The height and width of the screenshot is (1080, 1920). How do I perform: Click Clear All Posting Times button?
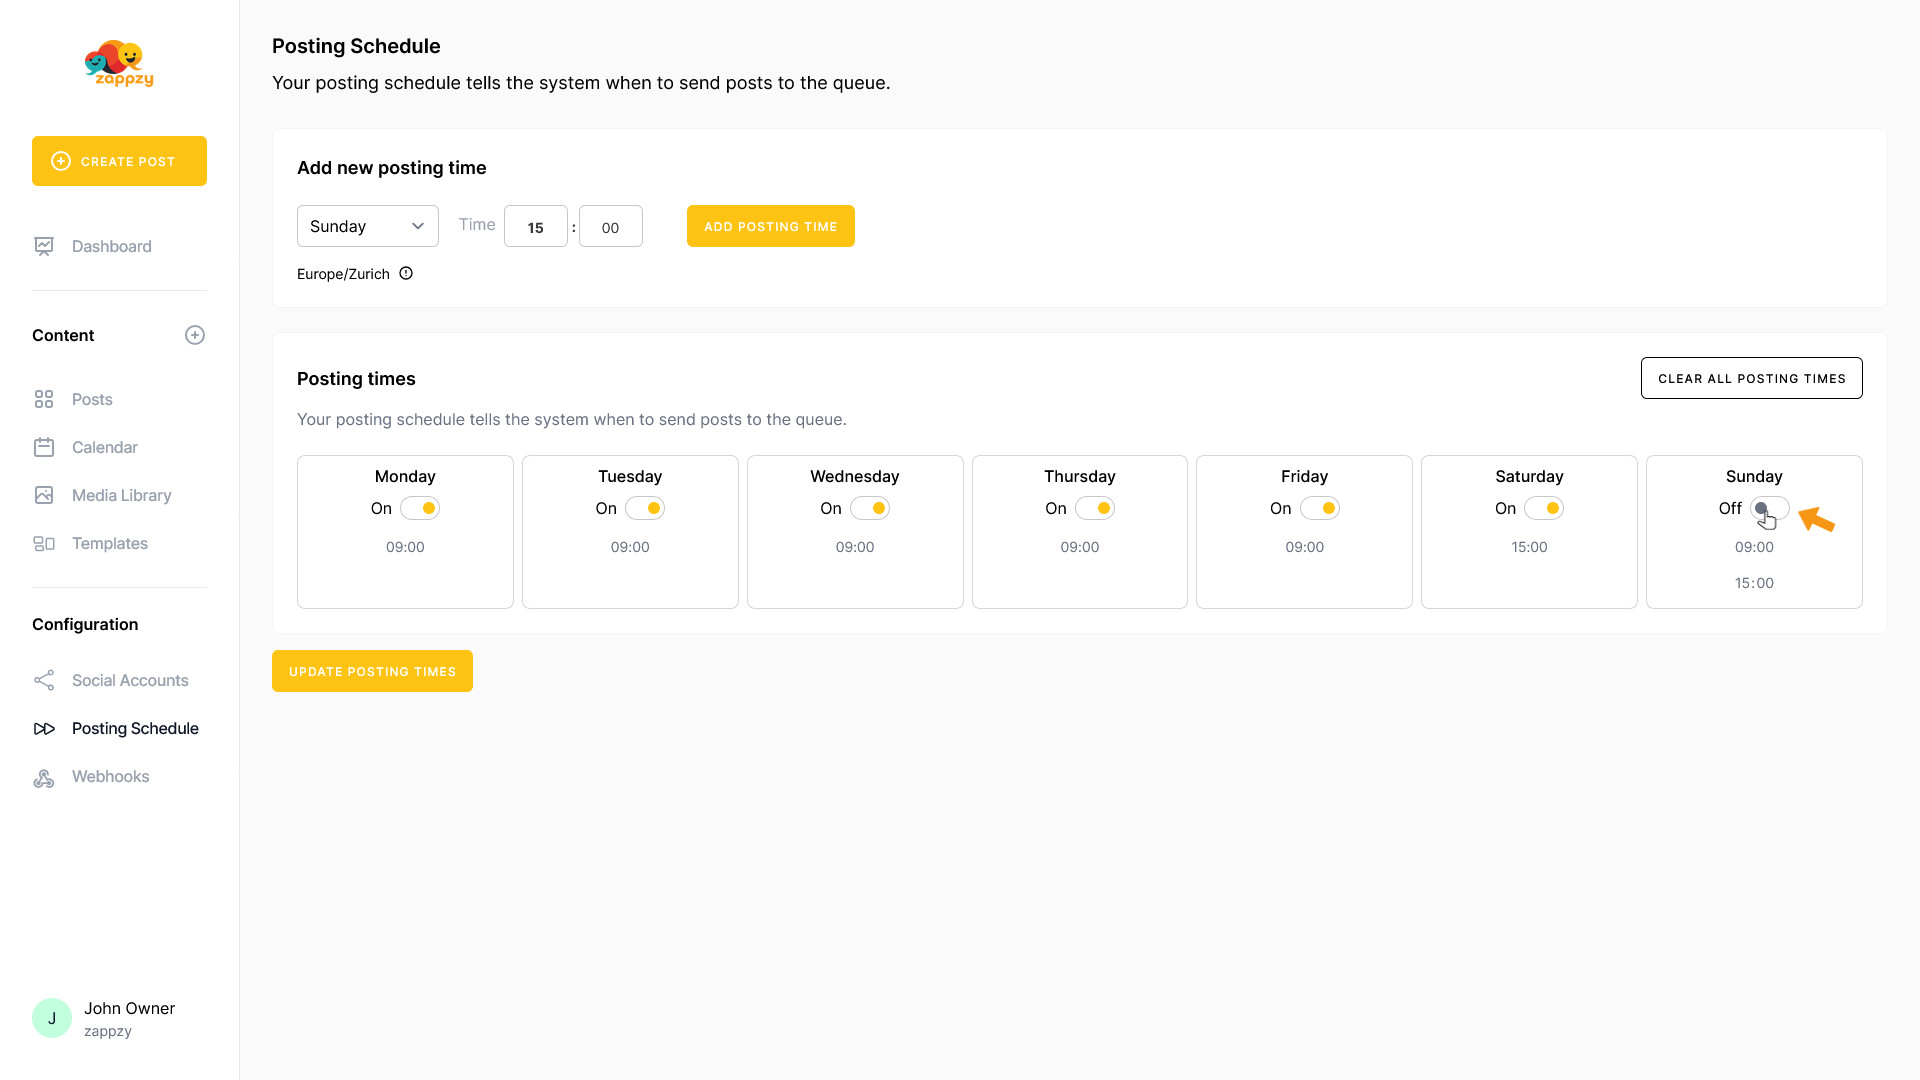coord(1751,378)
